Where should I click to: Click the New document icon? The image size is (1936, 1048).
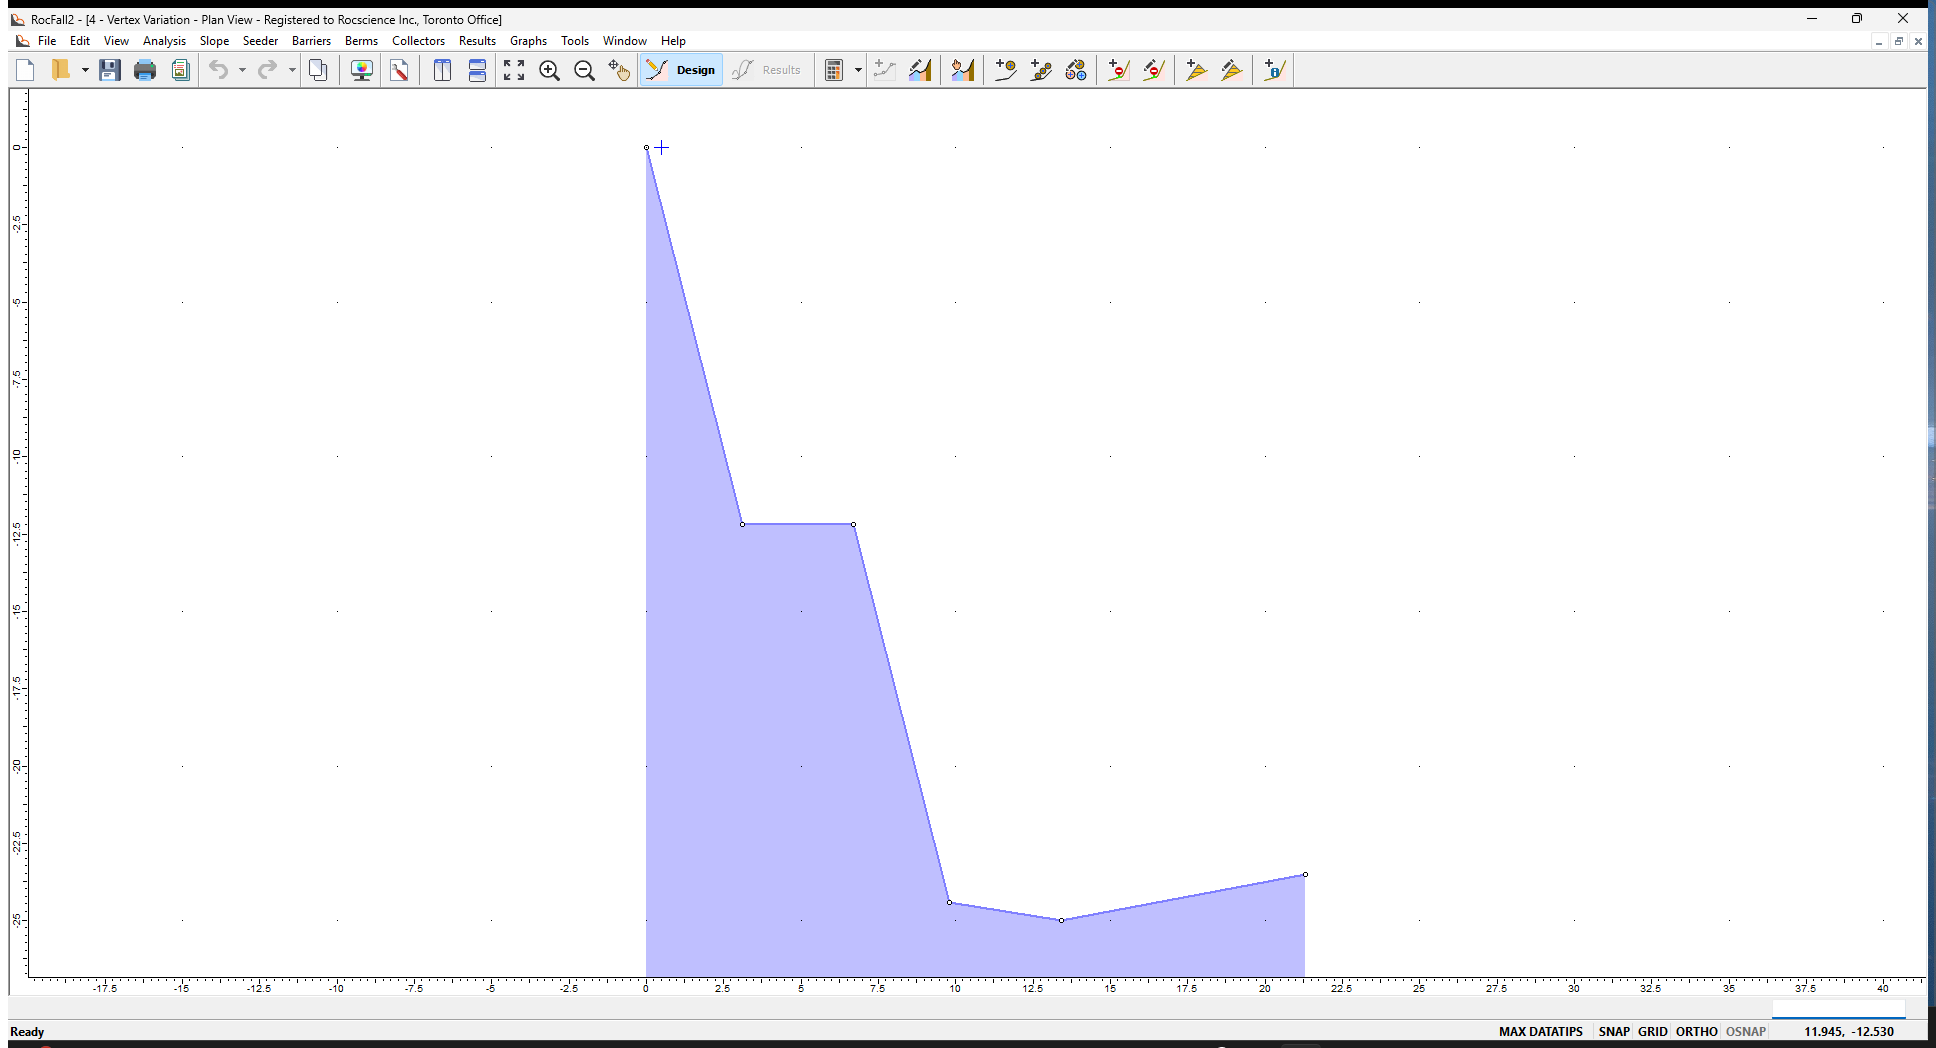click(26, 70)
